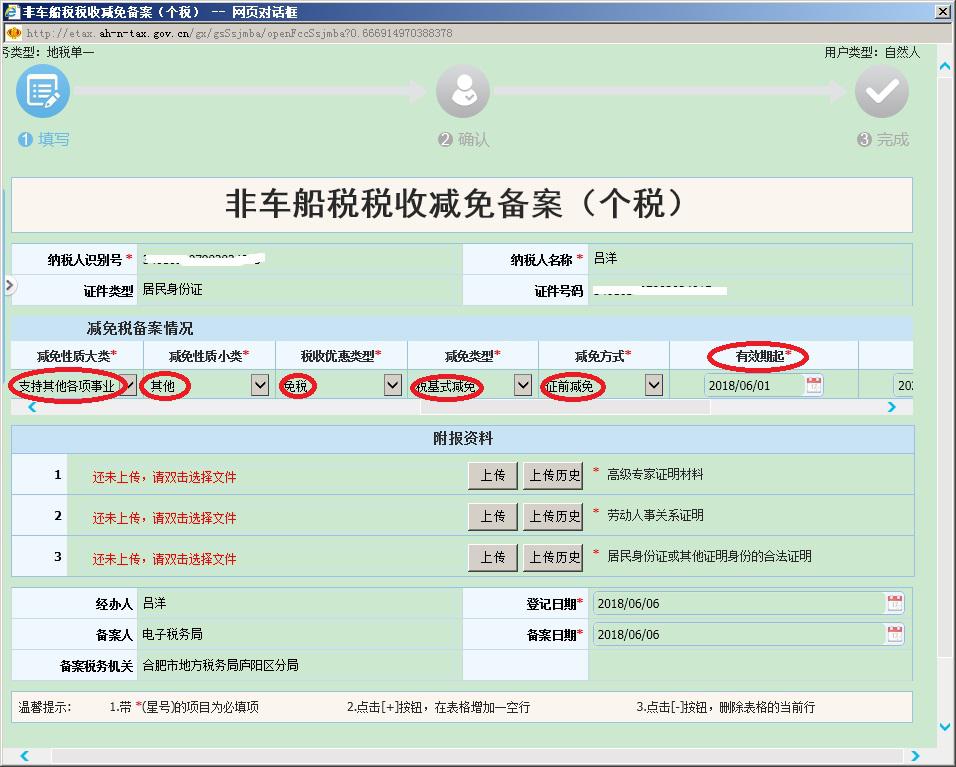Expand the left side panel arrow
Image resolution: width=956 pixels, height=767 pixels.
(9, 285)
